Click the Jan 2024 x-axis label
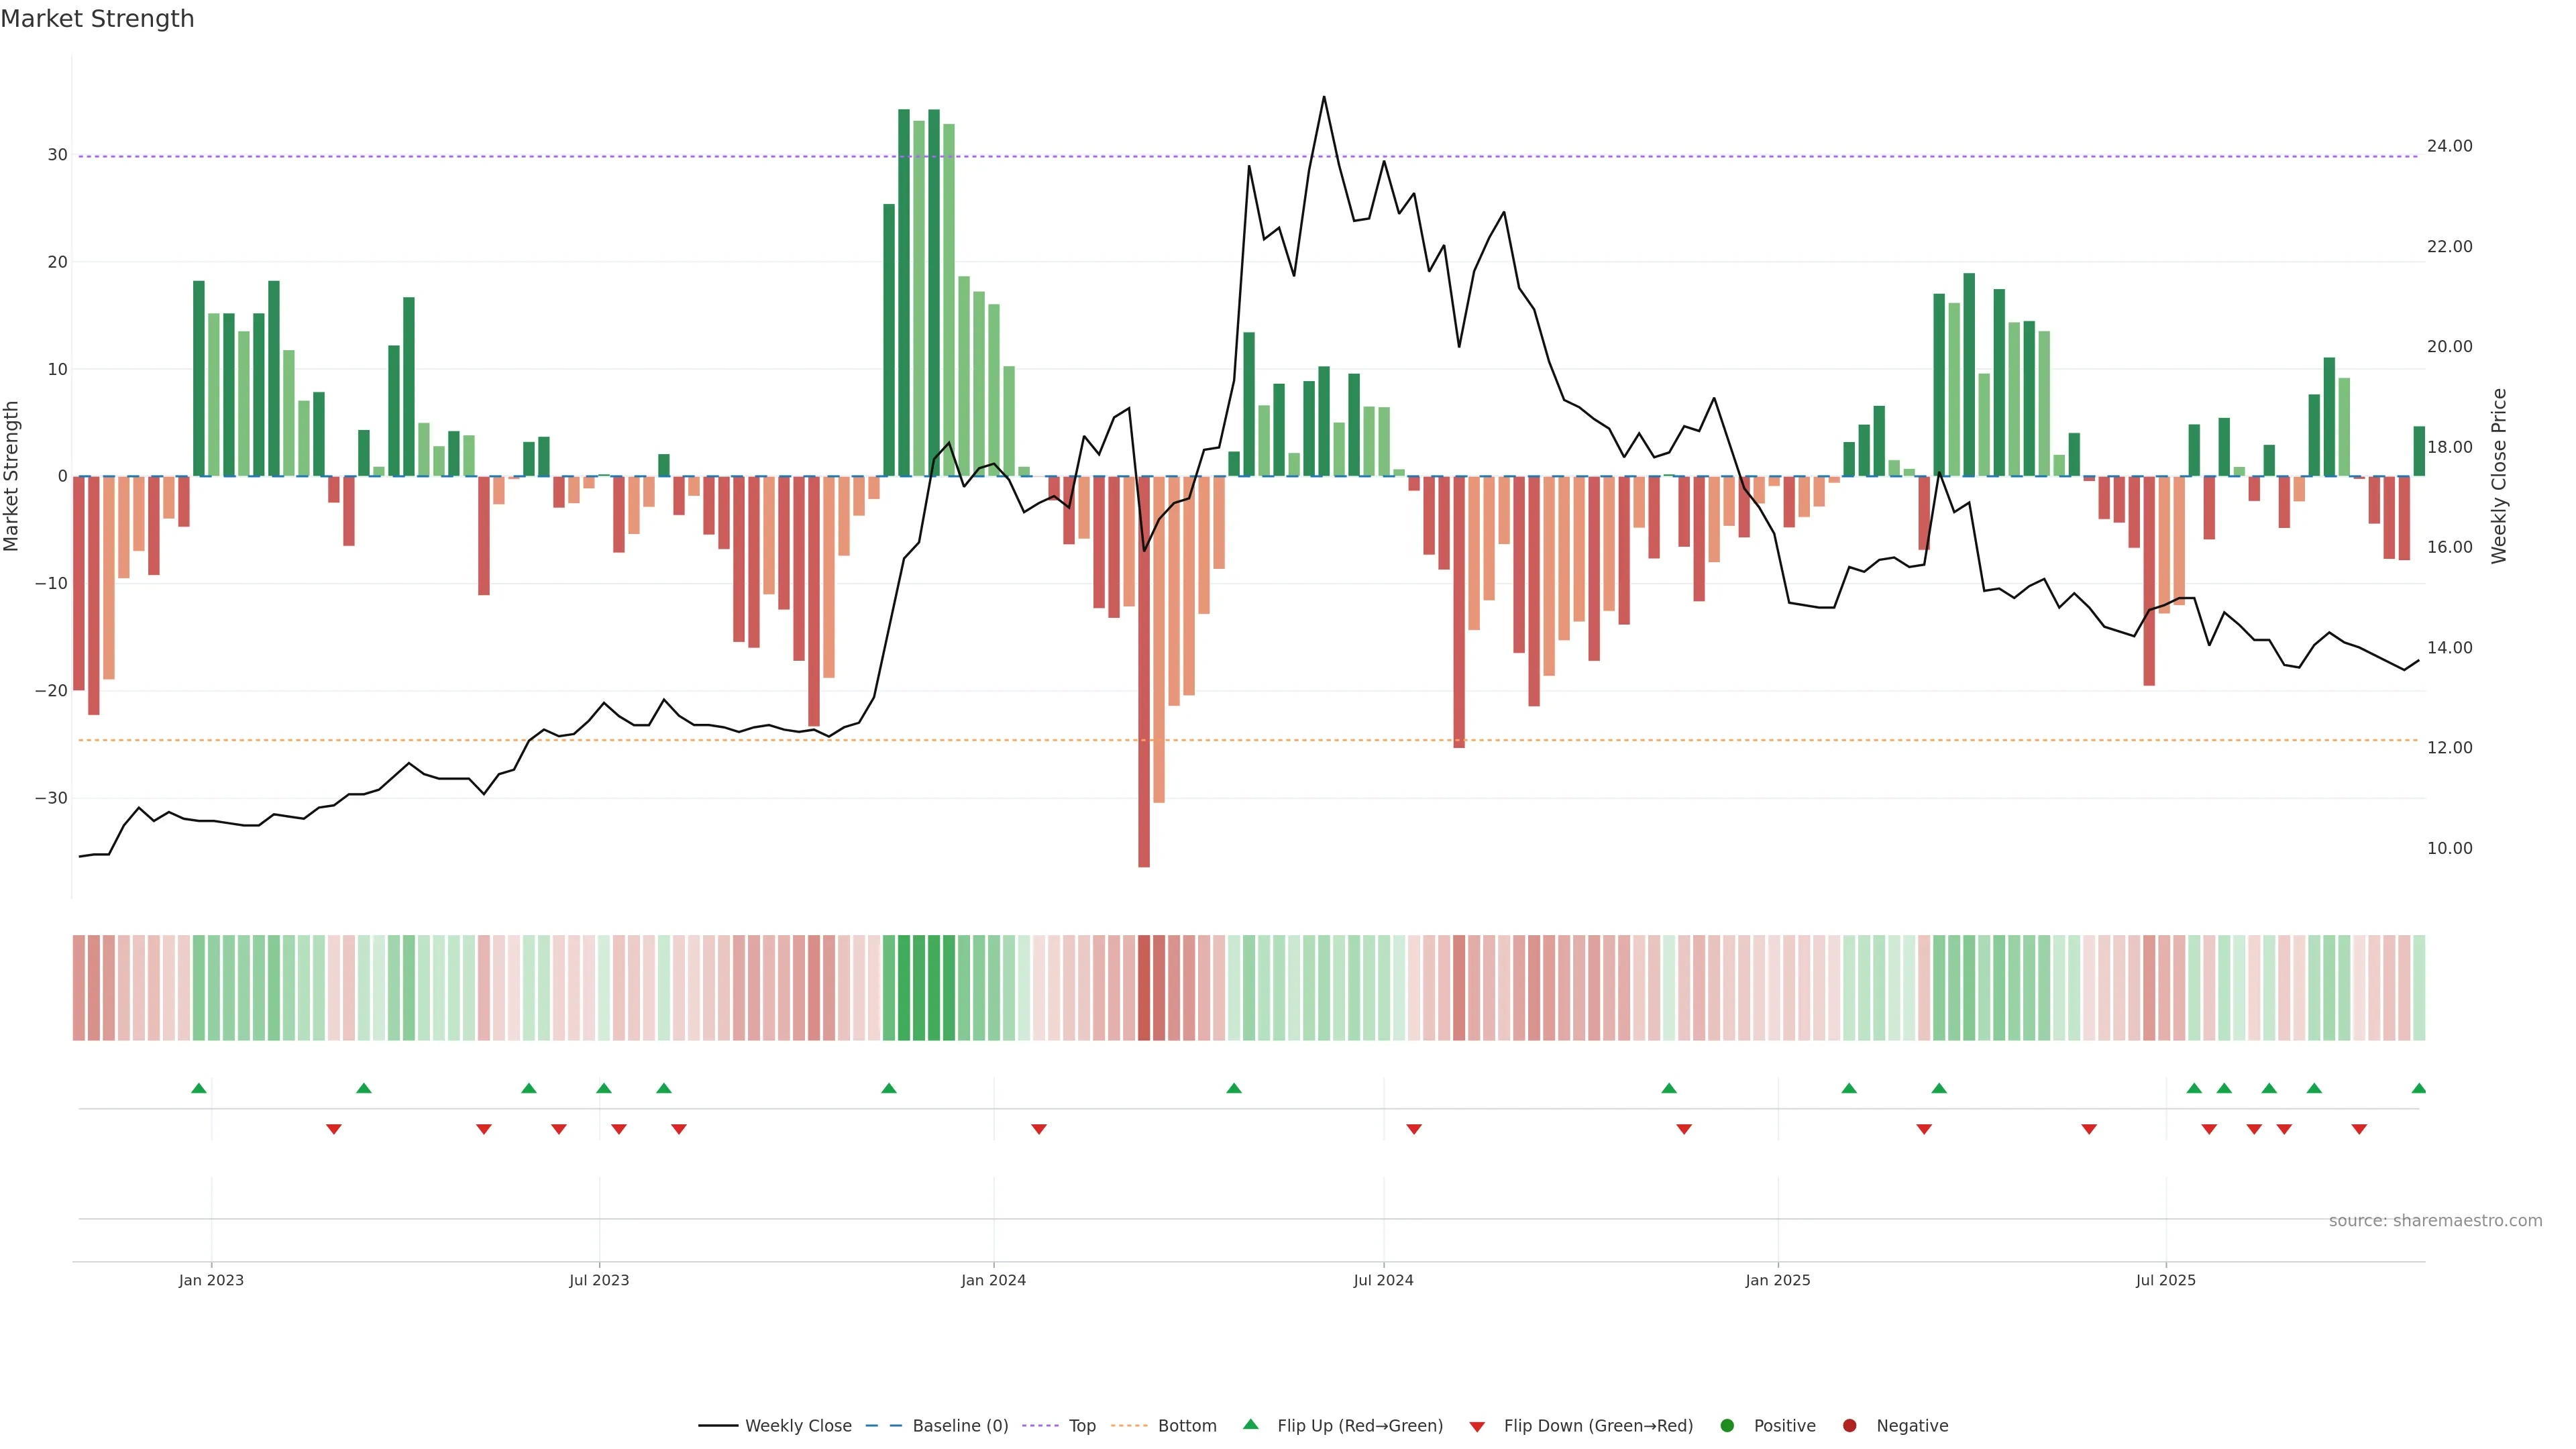2576x1449 pixels. [x=993, y=1280]
